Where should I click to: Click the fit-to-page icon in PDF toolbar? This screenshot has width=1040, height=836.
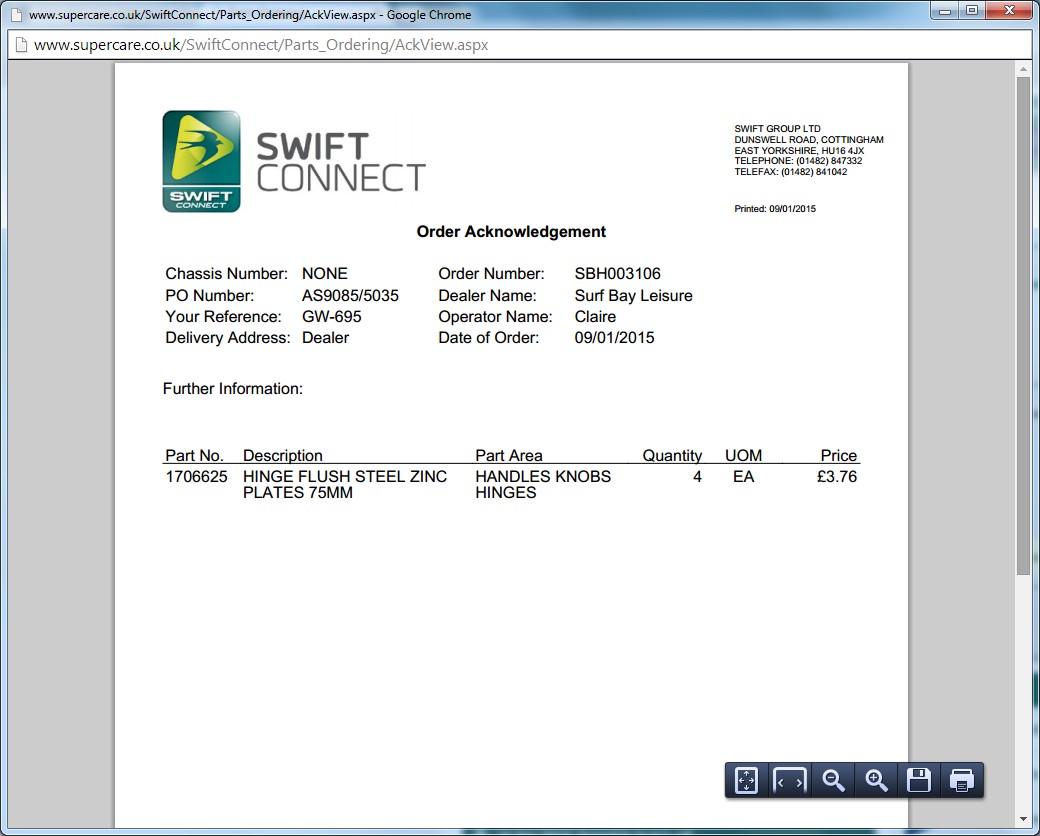[x=746, y=780]
